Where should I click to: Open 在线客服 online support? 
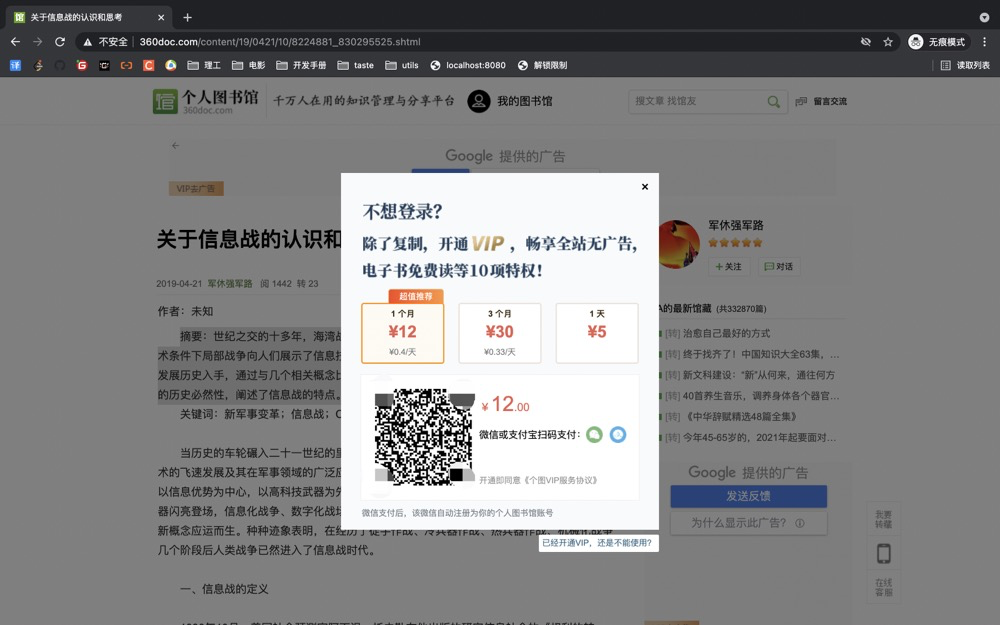point(883,587)
